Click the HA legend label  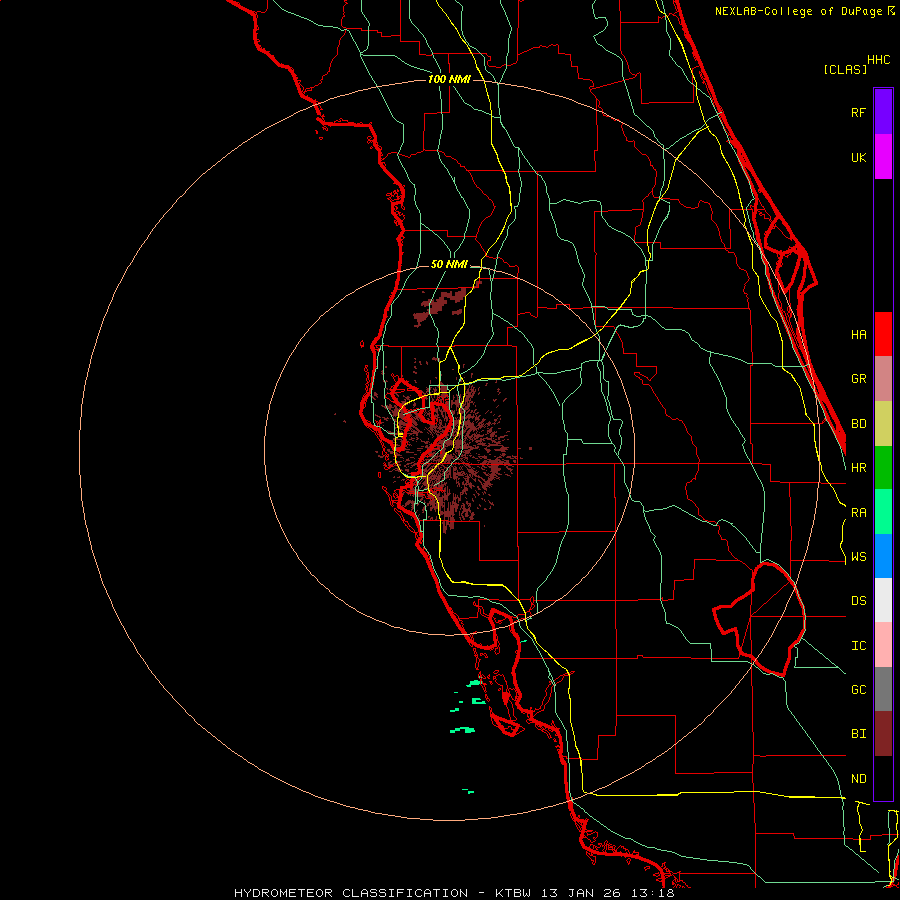[858, 335]
